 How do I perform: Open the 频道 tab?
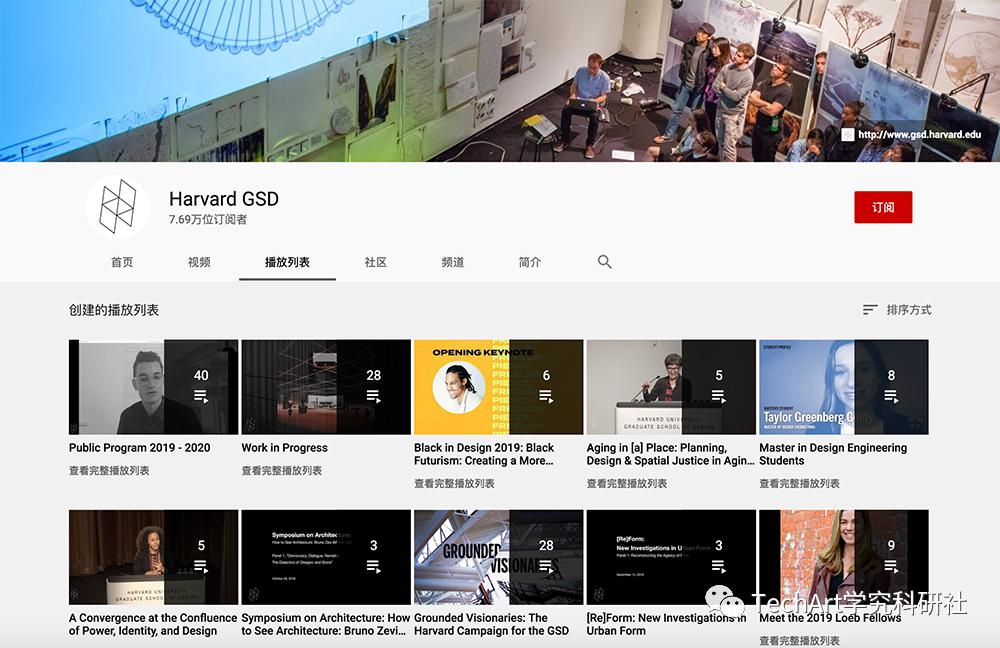[x=453, y=262]
